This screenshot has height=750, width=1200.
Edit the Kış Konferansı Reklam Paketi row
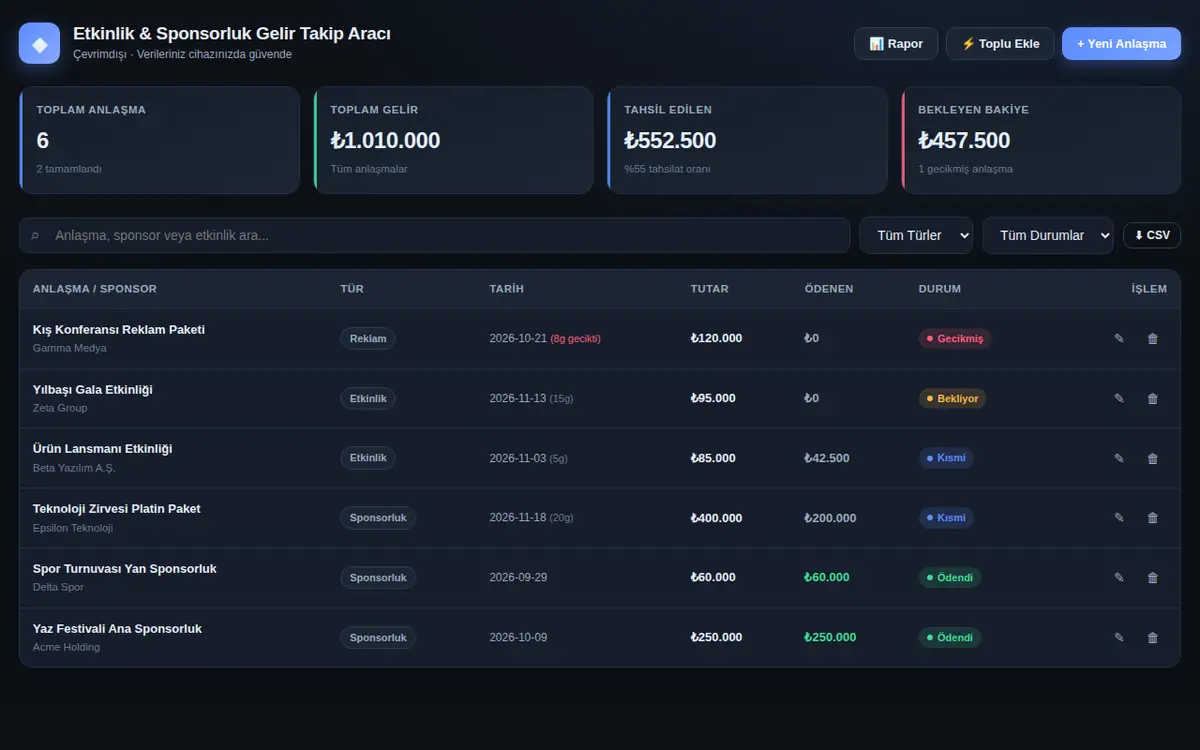click(1119, 339)
